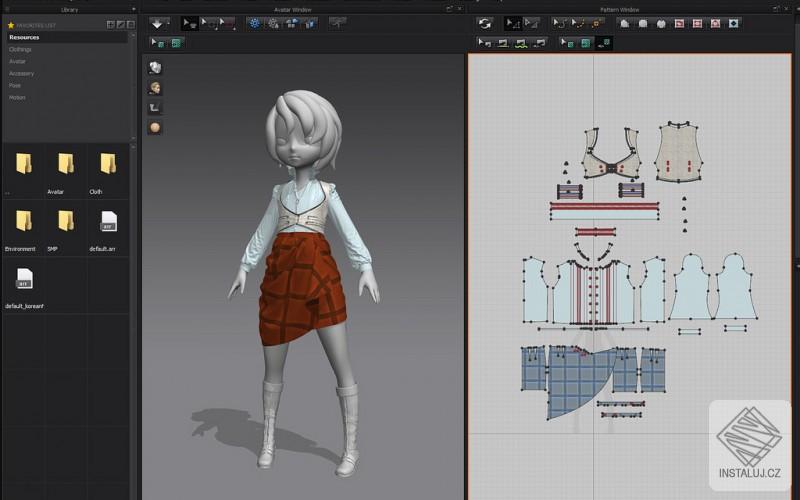Open the Cloth folder
The image size is (800, 500).
pos(108,164)
